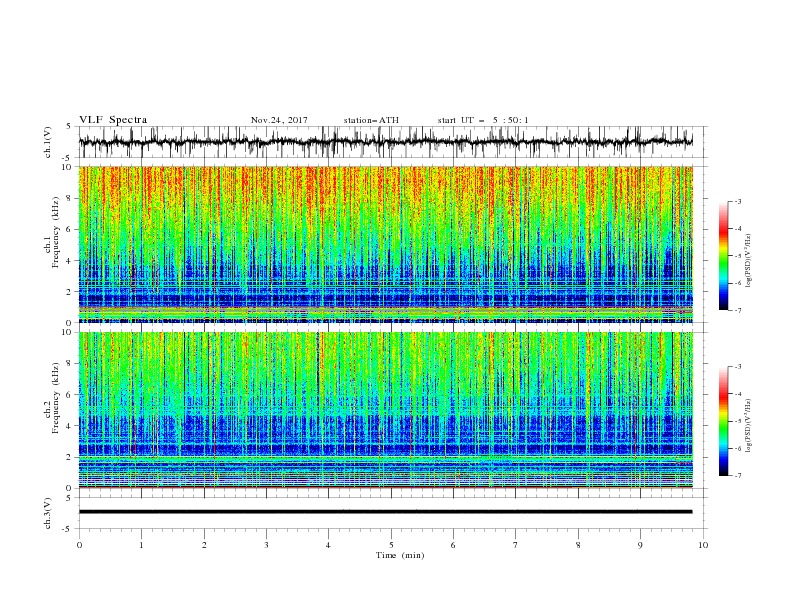
Task: Click the "5" tick on ch.3(V) axis
Action: pyautogui.click(x=70, y=497)
